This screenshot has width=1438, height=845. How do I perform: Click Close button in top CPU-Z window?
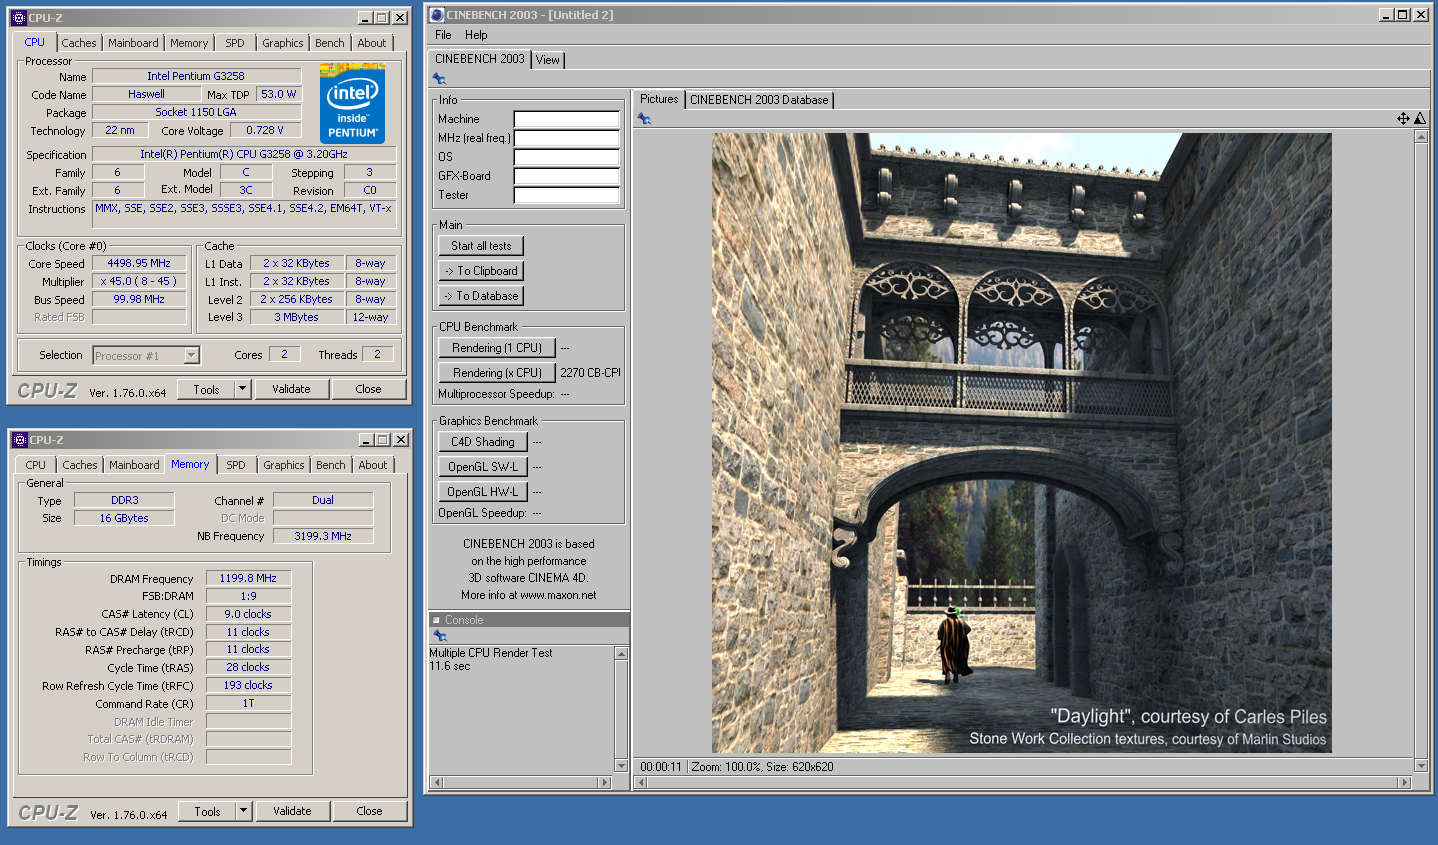point(368,389)
